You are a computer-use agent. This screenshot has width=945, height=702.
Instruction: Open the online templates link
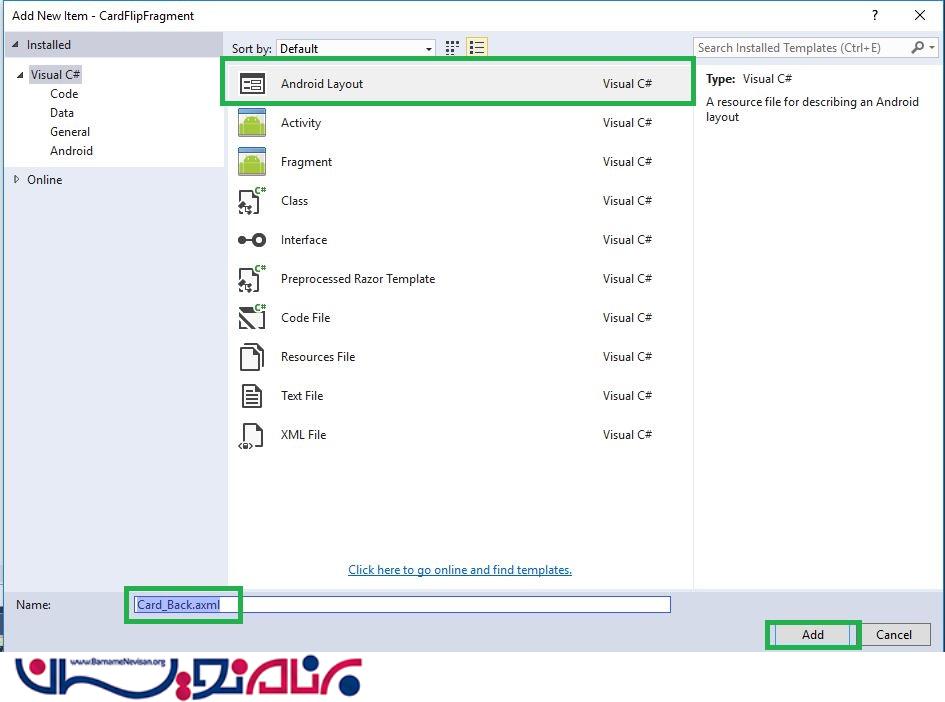pyautogui.click(x=460, y=570)
